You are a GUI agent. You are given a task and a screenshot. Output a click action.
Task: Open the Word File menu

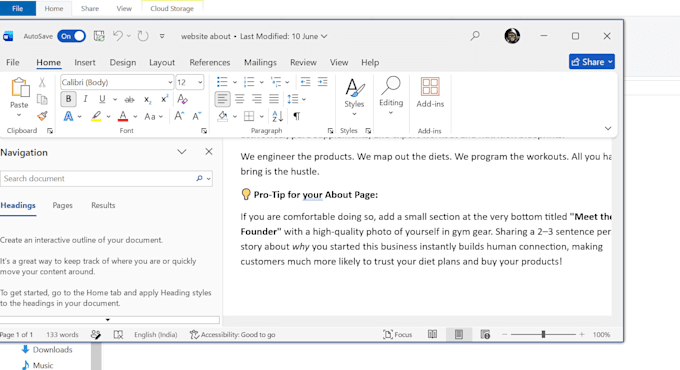pos(13,62)
